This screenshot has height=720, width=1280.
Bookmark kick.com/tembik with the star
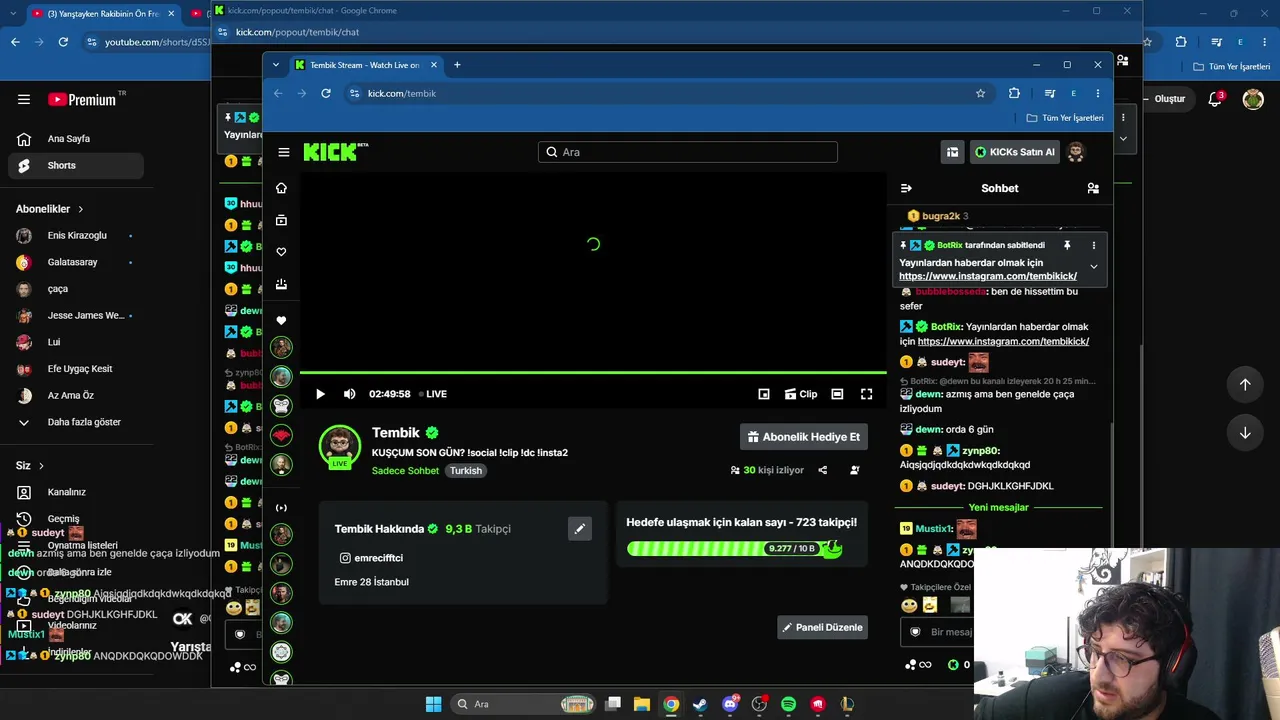[x=981, y=93]
